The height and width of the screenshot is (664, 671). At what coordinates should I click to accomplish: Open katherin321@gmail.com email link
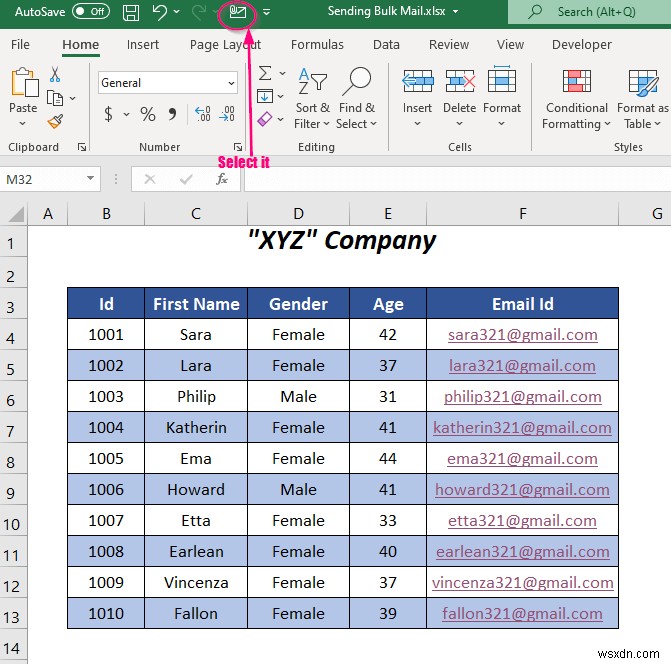[523, 427]
